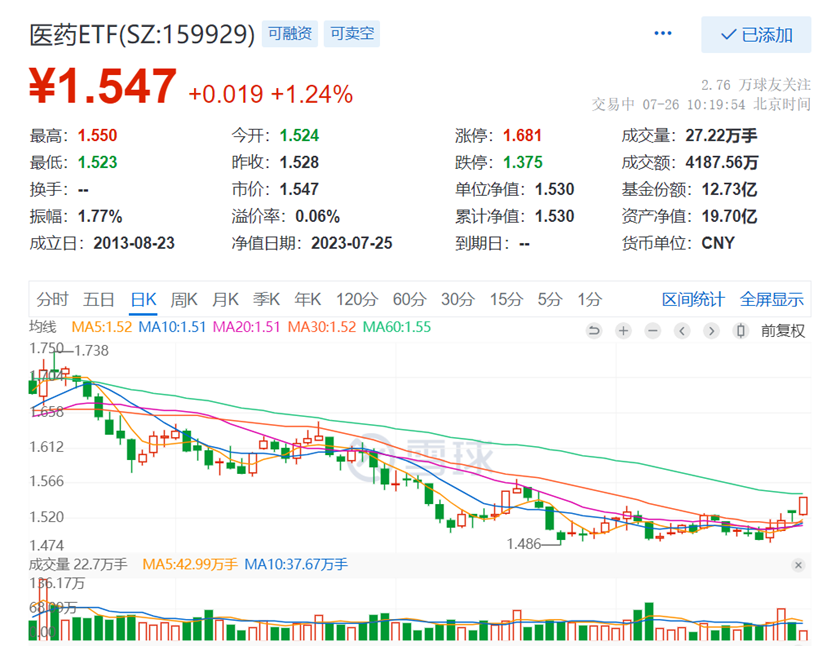831x646 pixels.
Task: Click the 成交量 value 27.22万手
Action: (721, 136)
